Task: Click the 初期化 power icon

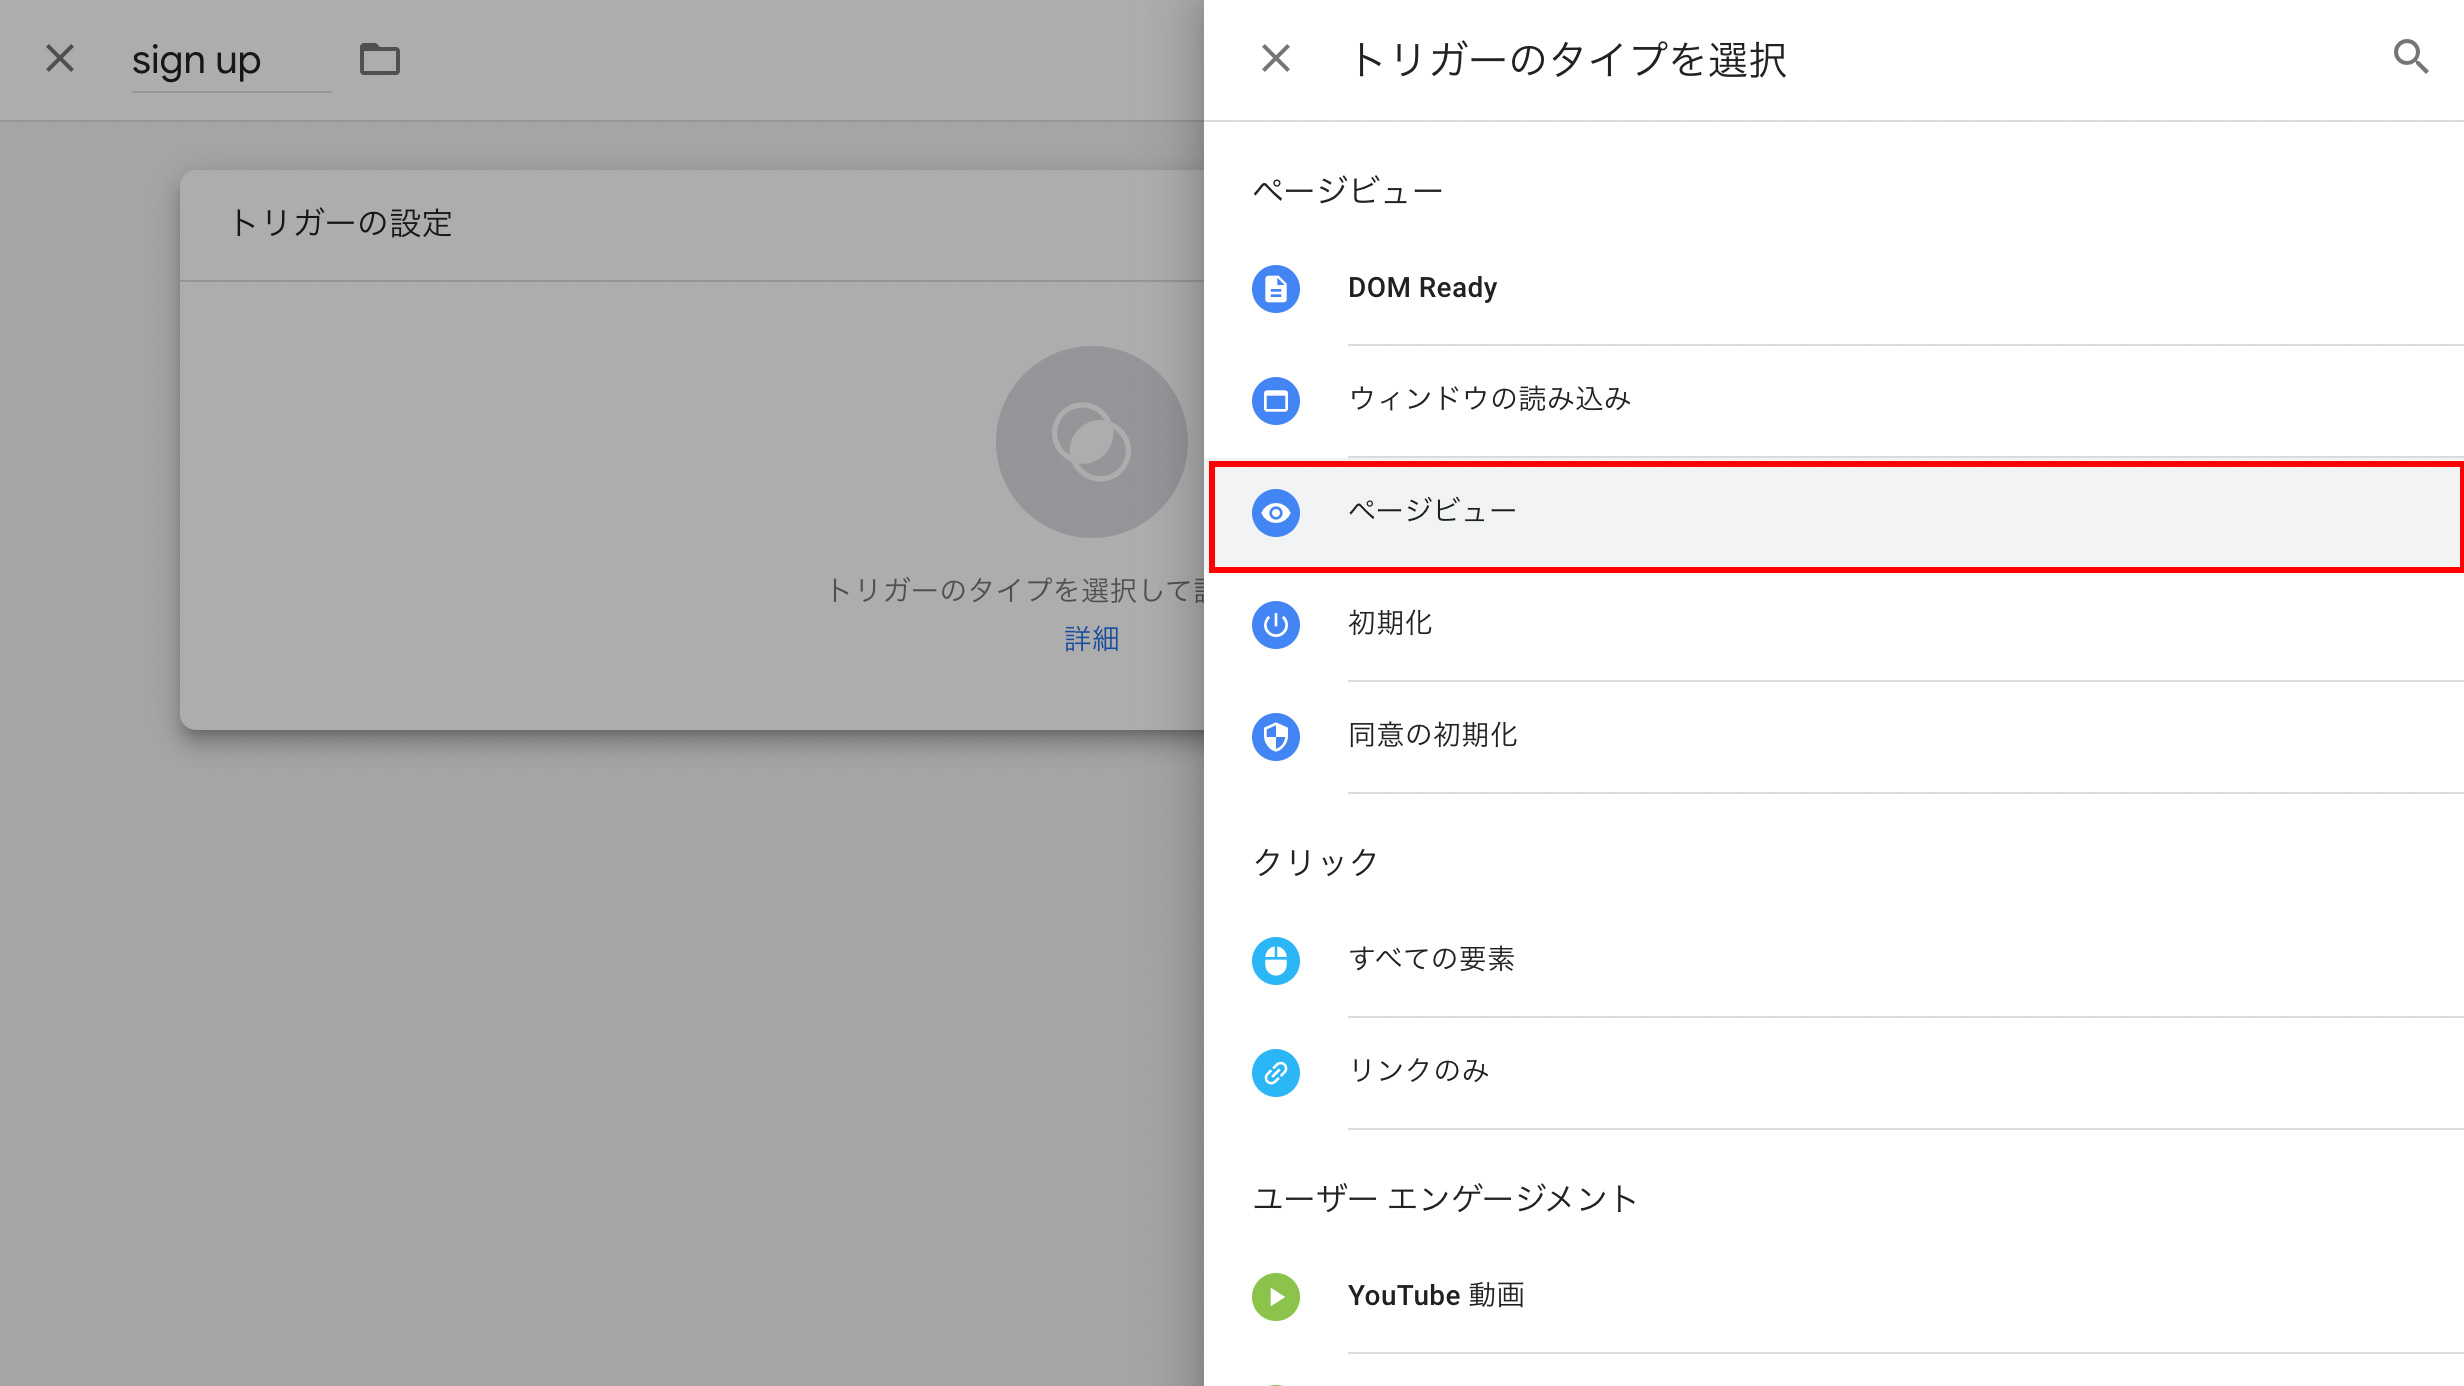Action: pos(1276,625)
